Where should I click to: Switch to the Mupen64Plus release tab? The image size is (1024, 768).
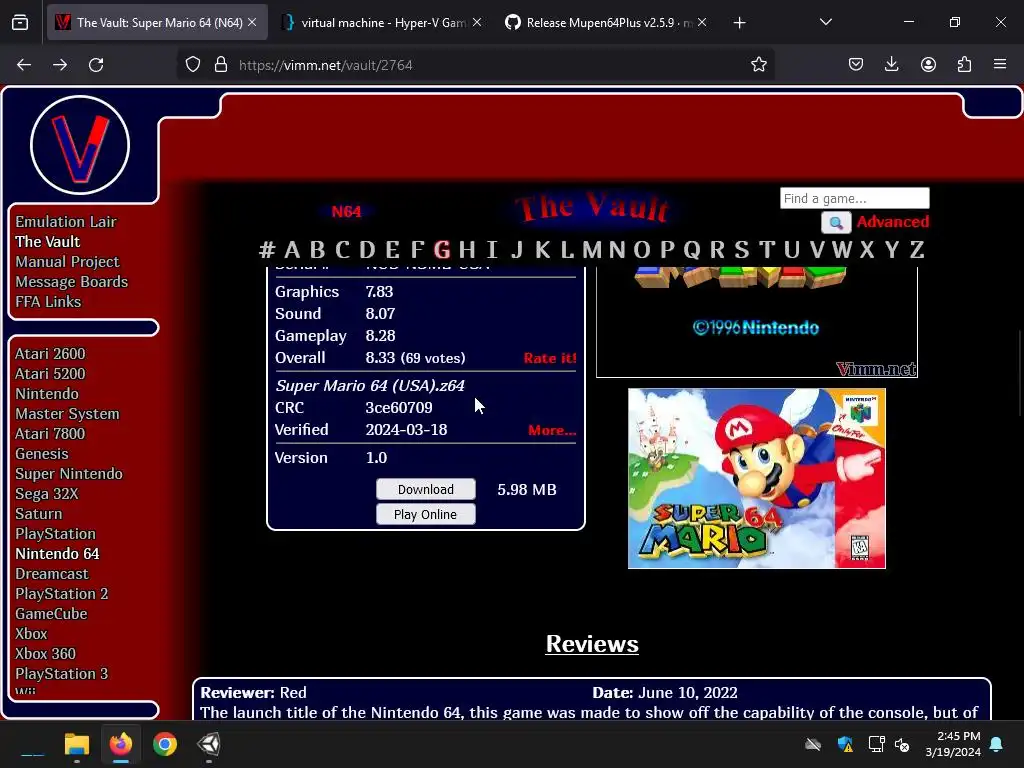[x=606, y=22]
